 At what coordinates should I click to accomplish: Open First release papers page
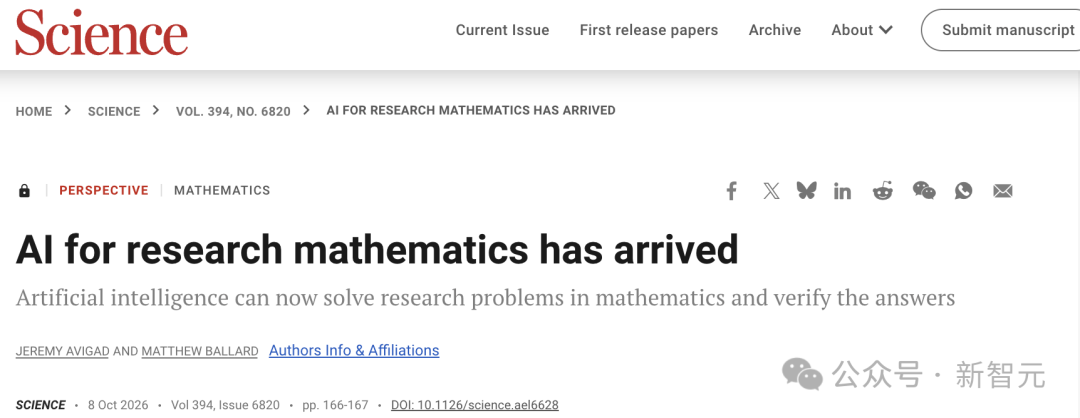[x=649, y=30]
